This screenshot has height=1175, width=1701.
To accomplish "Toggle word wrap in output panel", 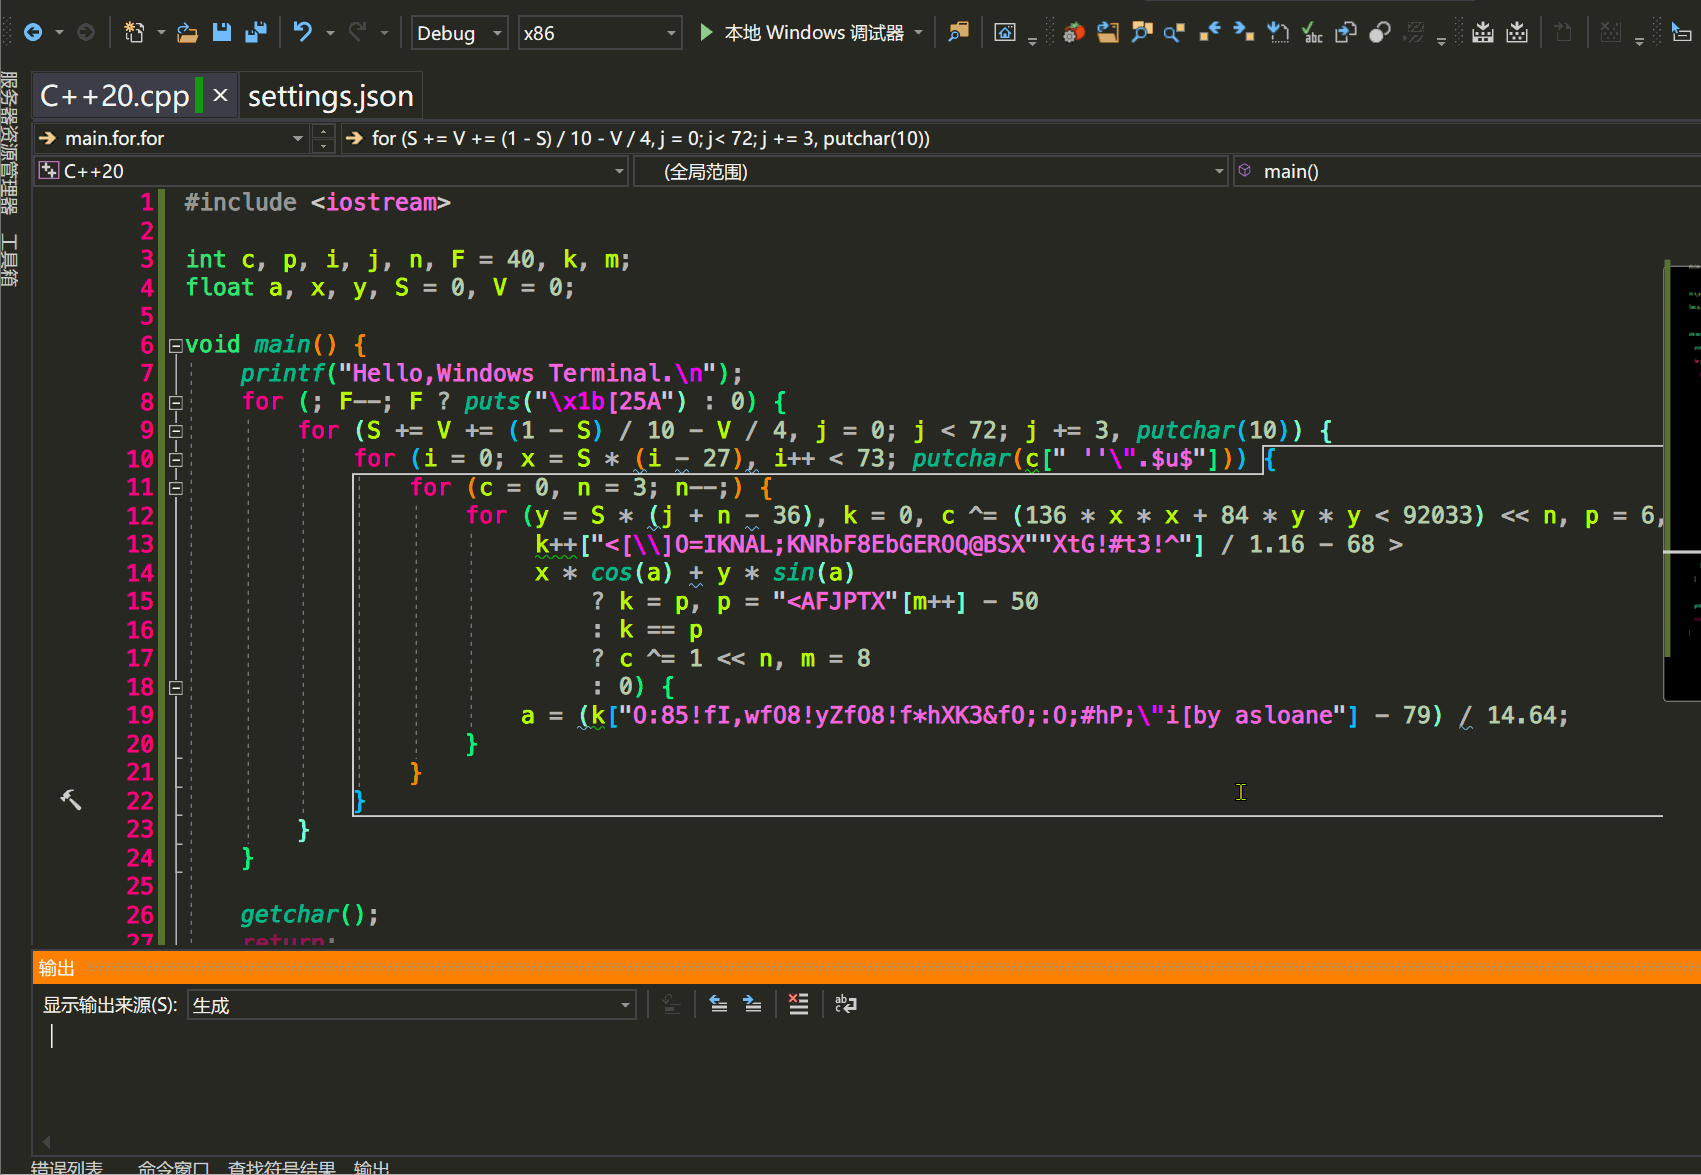I will pyautogui.click(x=846, y=1004).
